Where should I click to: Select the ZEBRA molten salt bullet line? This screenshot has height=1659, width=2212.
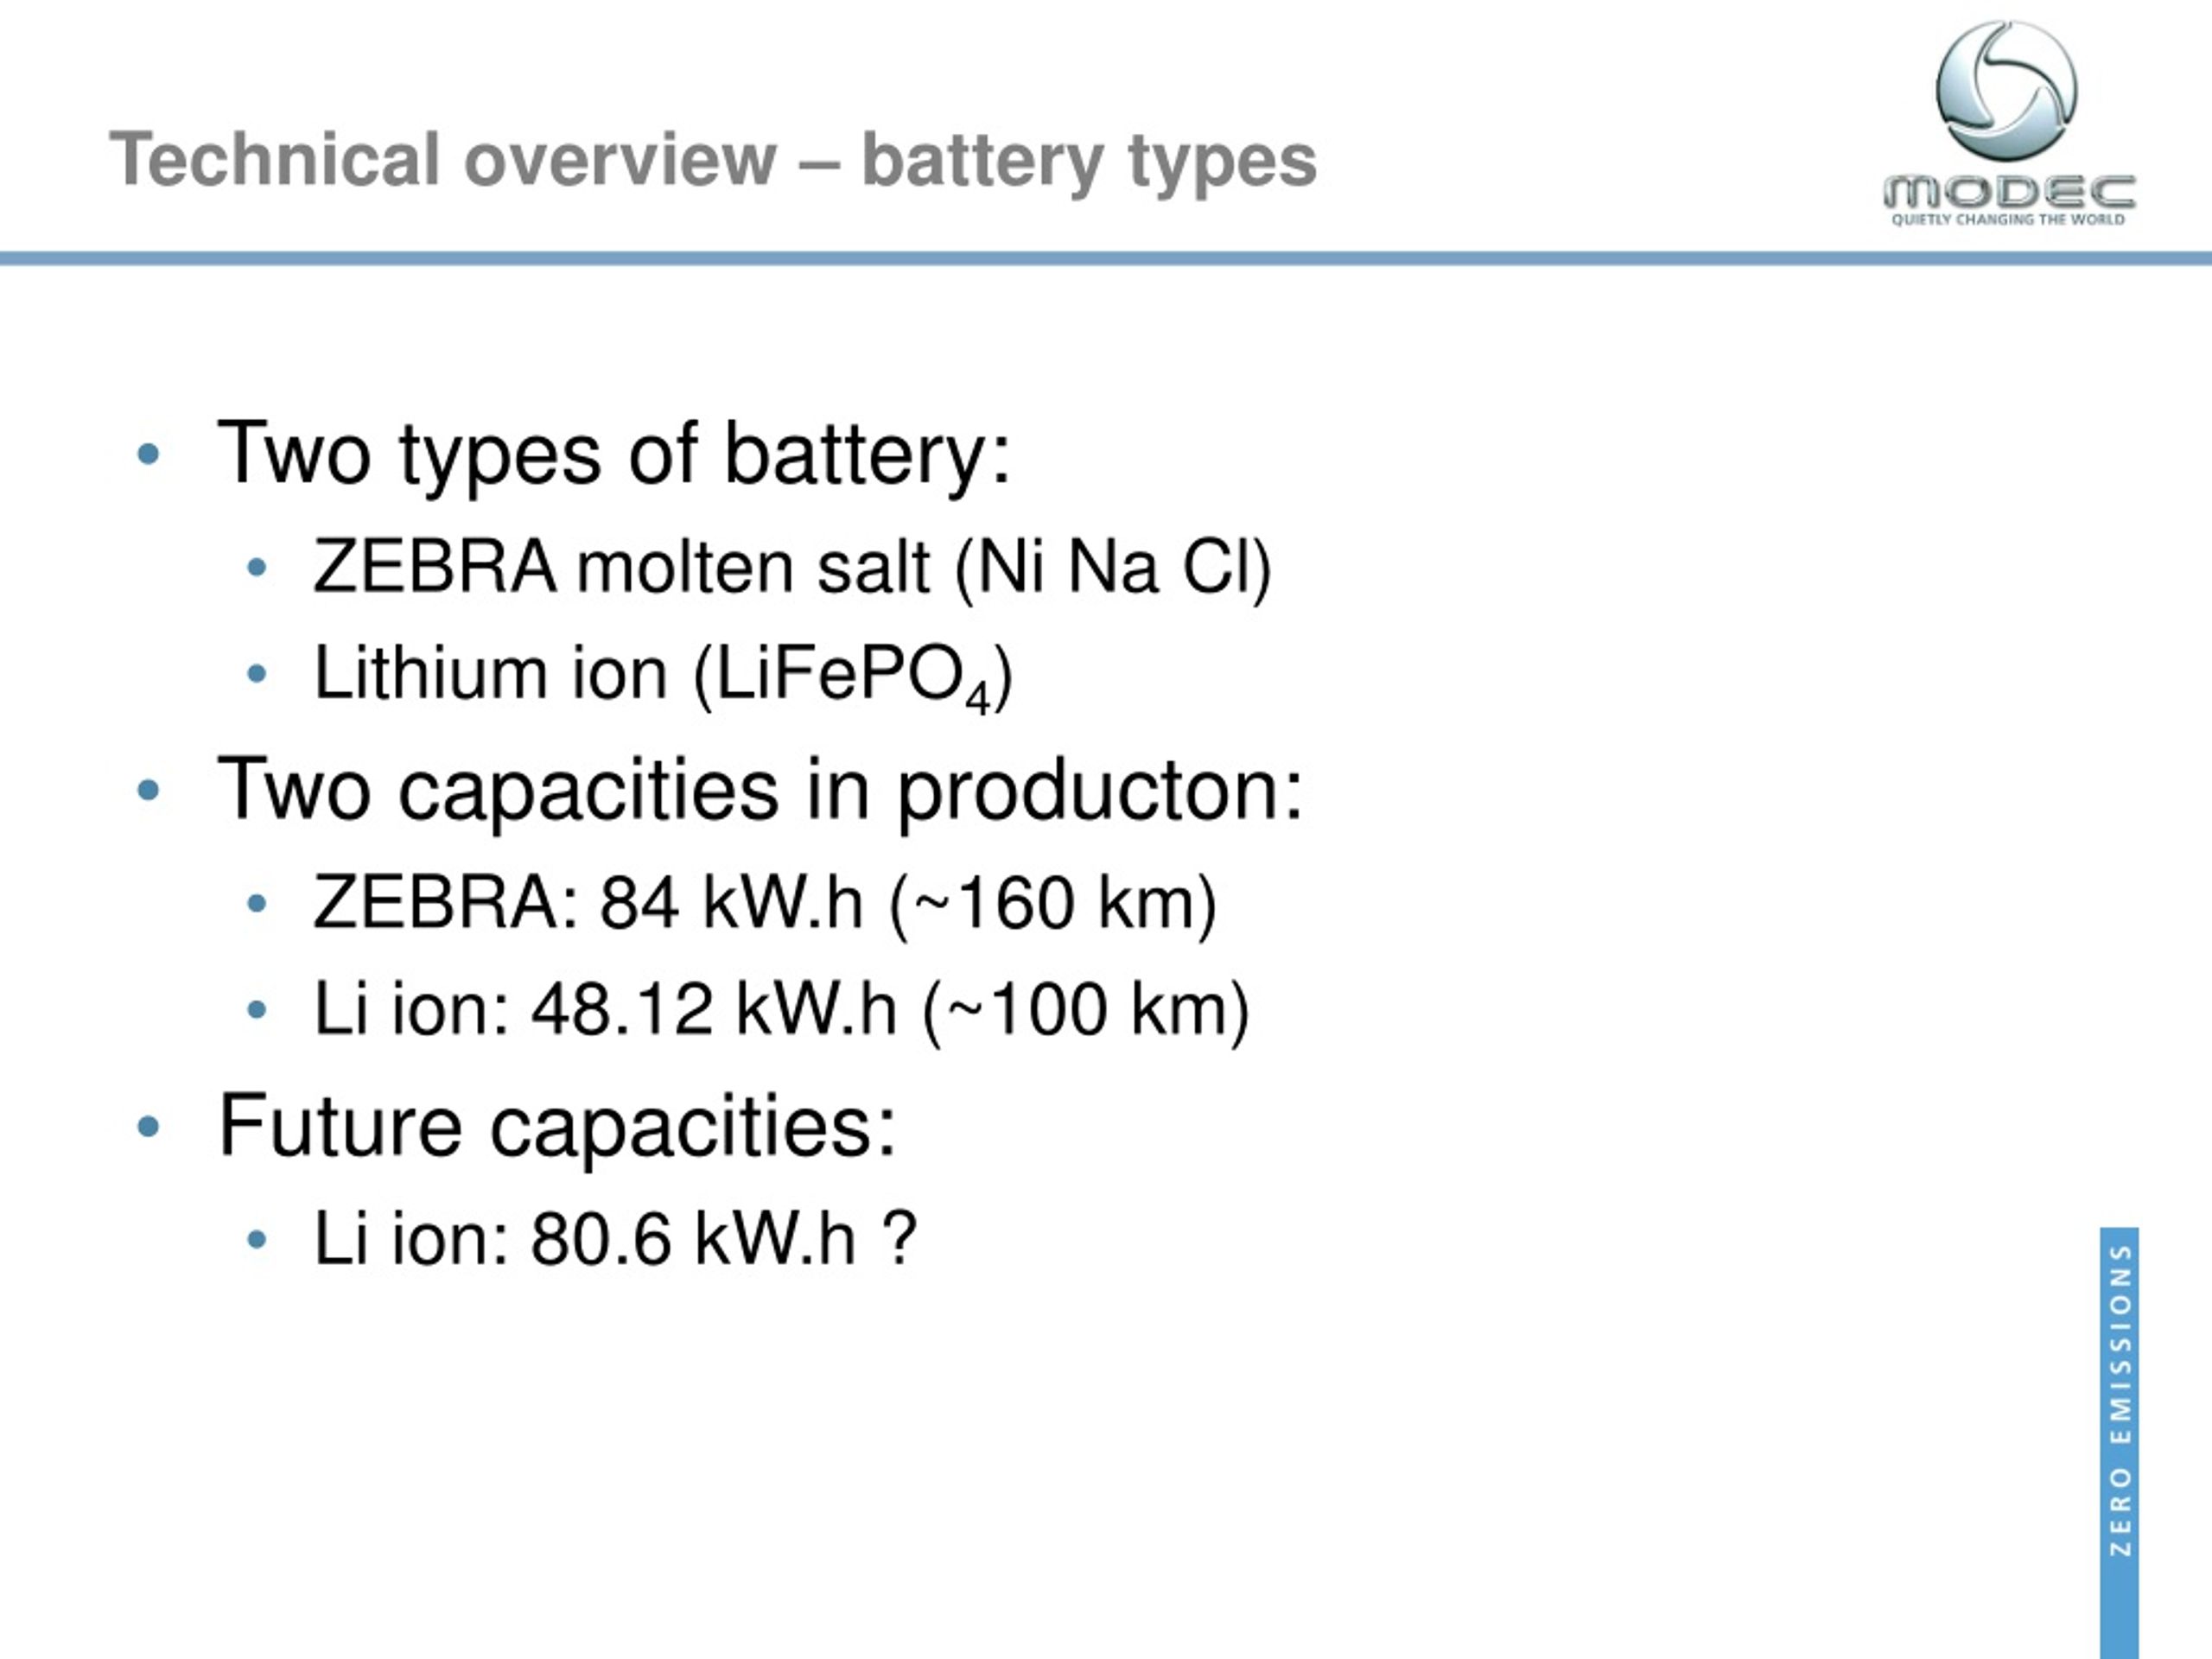(x=792, y=568)
